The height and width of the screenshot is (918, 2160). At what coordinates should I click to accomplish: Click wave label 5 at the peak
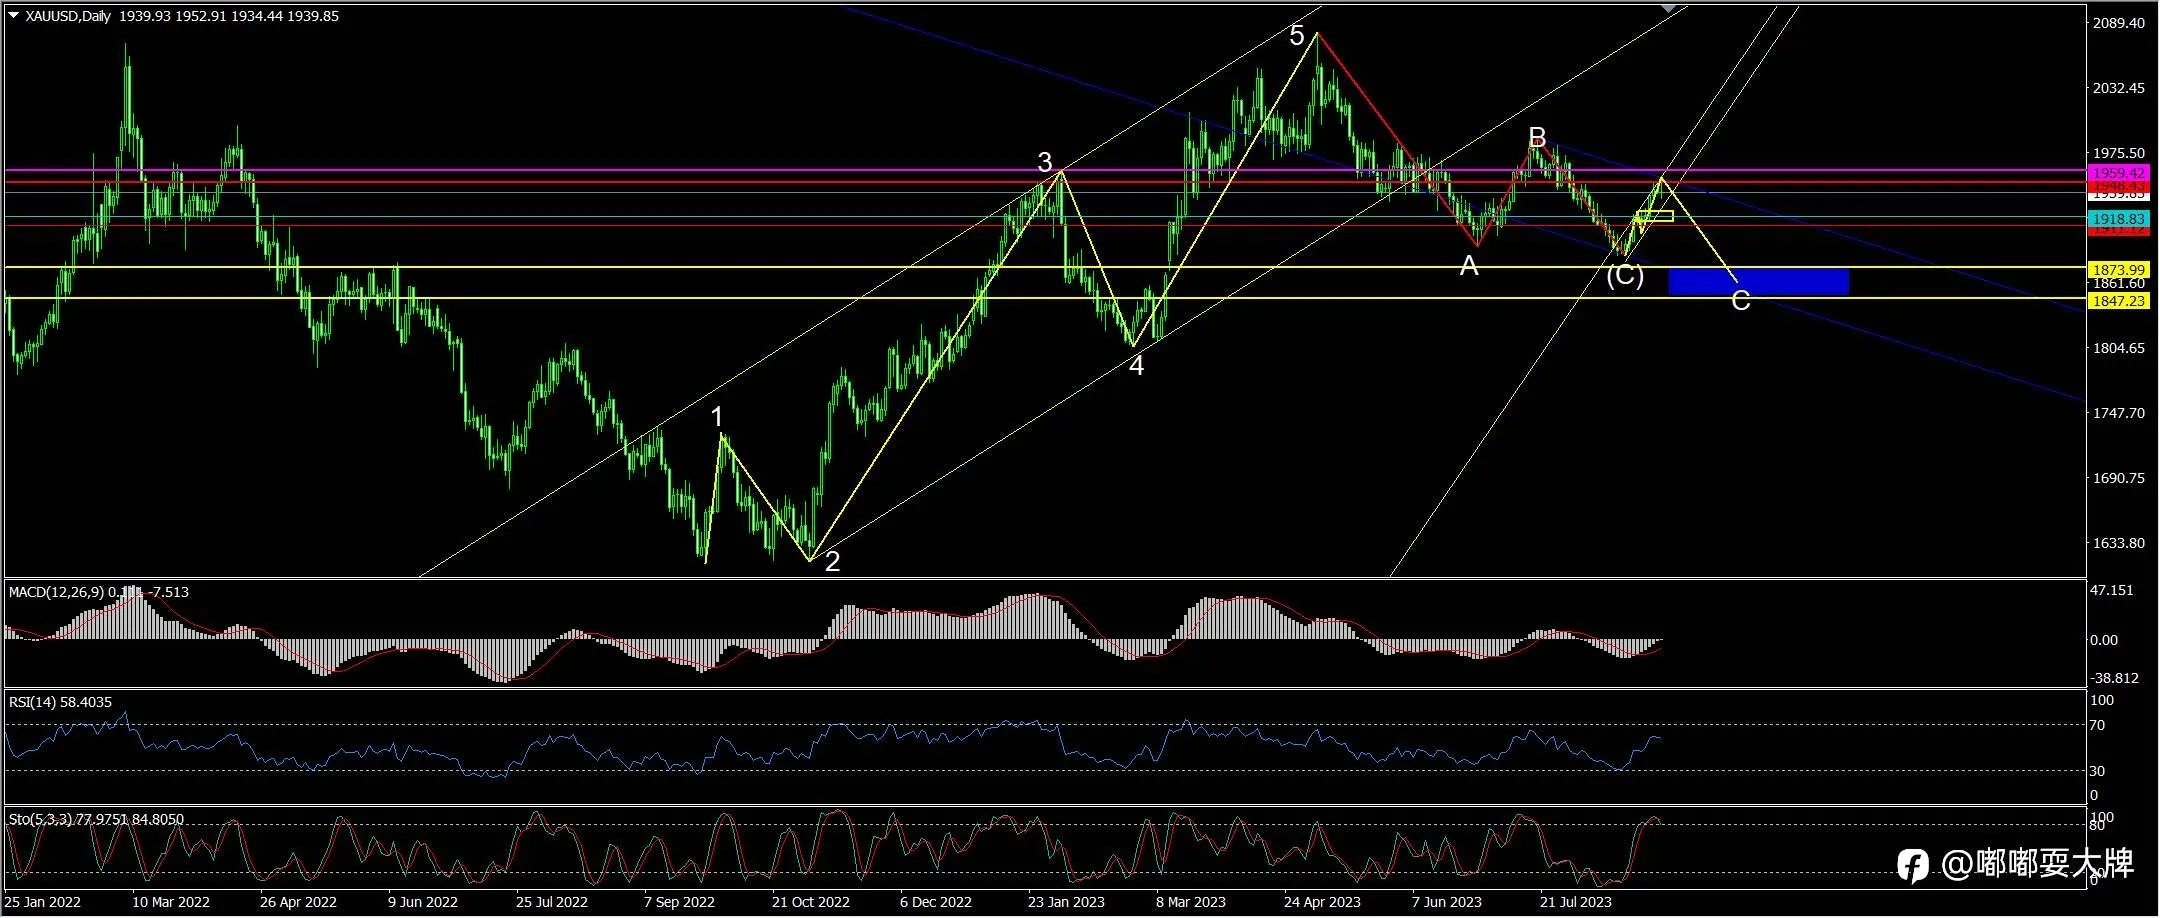[1296, 36]
